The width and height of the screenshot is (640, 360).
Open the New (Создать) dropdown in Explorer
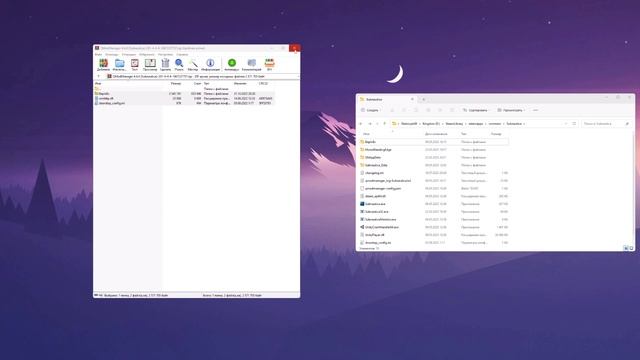[370, 110]
